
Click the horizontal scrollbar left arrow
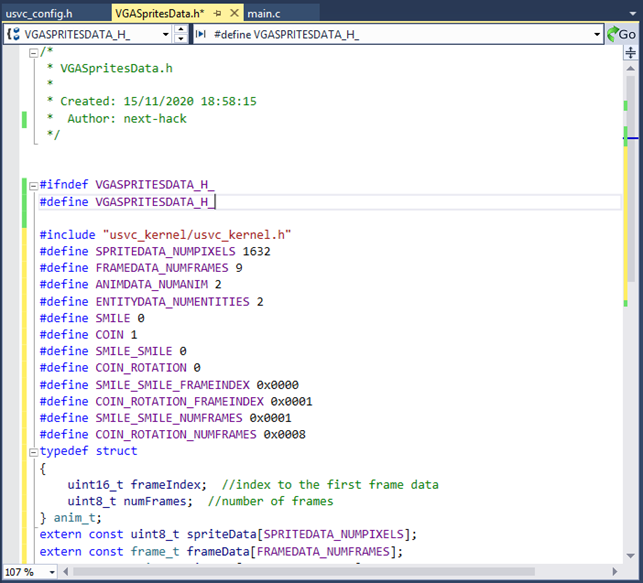66,572
